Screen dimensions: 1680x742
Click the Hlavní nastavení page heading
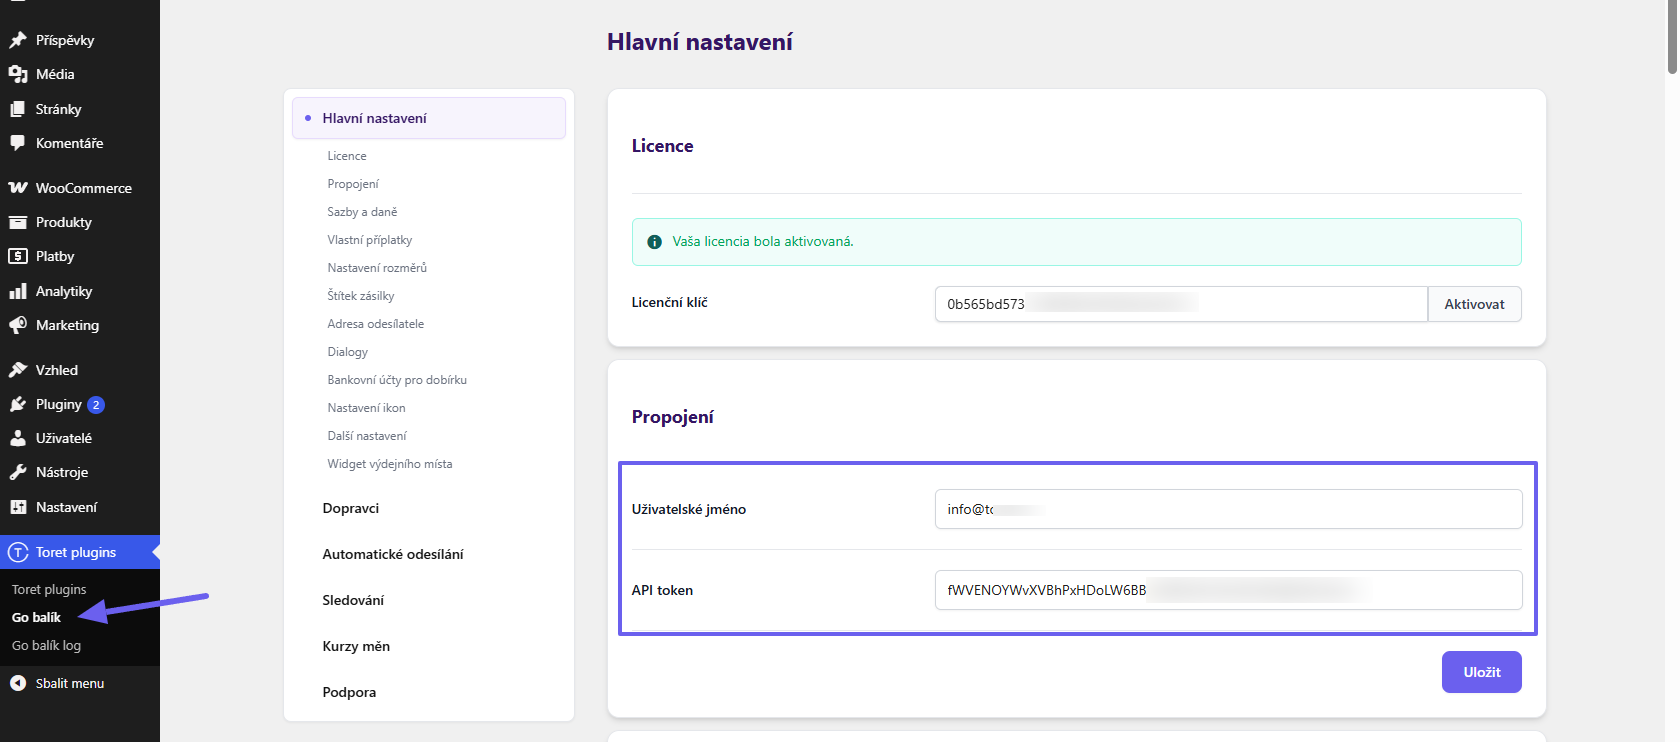(x=700, y=42)
